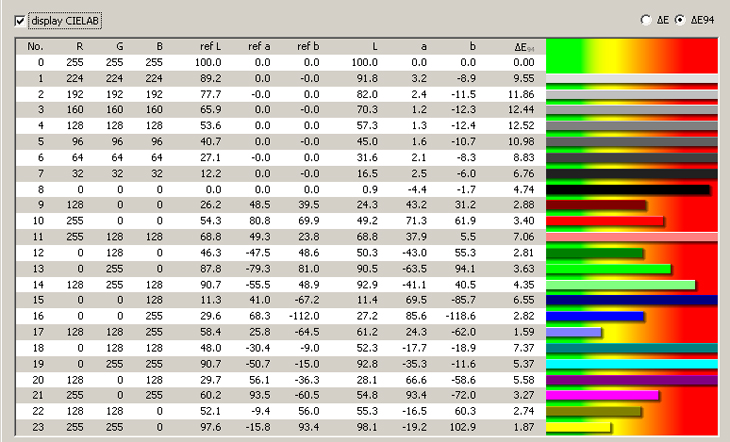This screenshot has width=730, height=442.
Task: Click the ref b value -112.0 in row 16
Action: (304, 315)
